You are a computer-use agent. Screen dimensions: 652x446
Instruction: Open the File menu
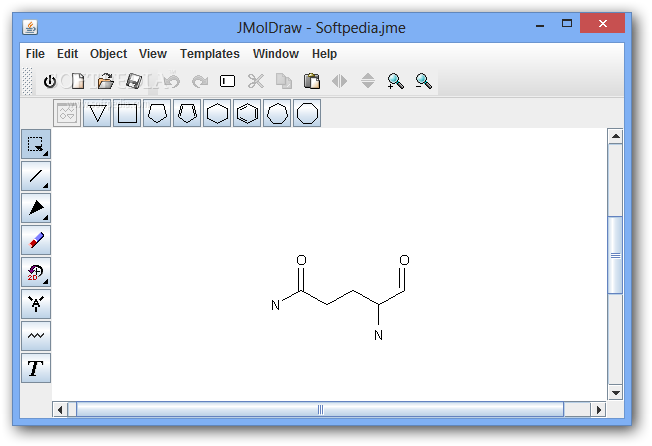[x=35, y=54]
